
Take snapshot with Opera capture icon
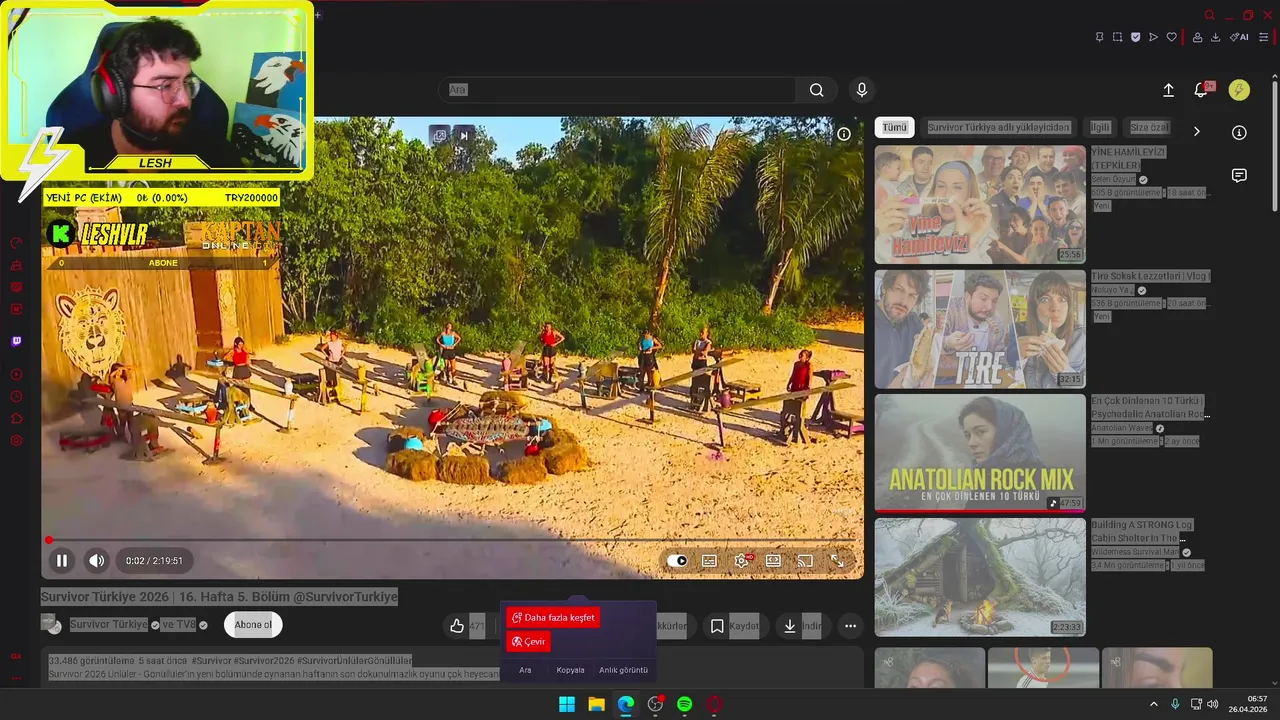[1117, 37]
